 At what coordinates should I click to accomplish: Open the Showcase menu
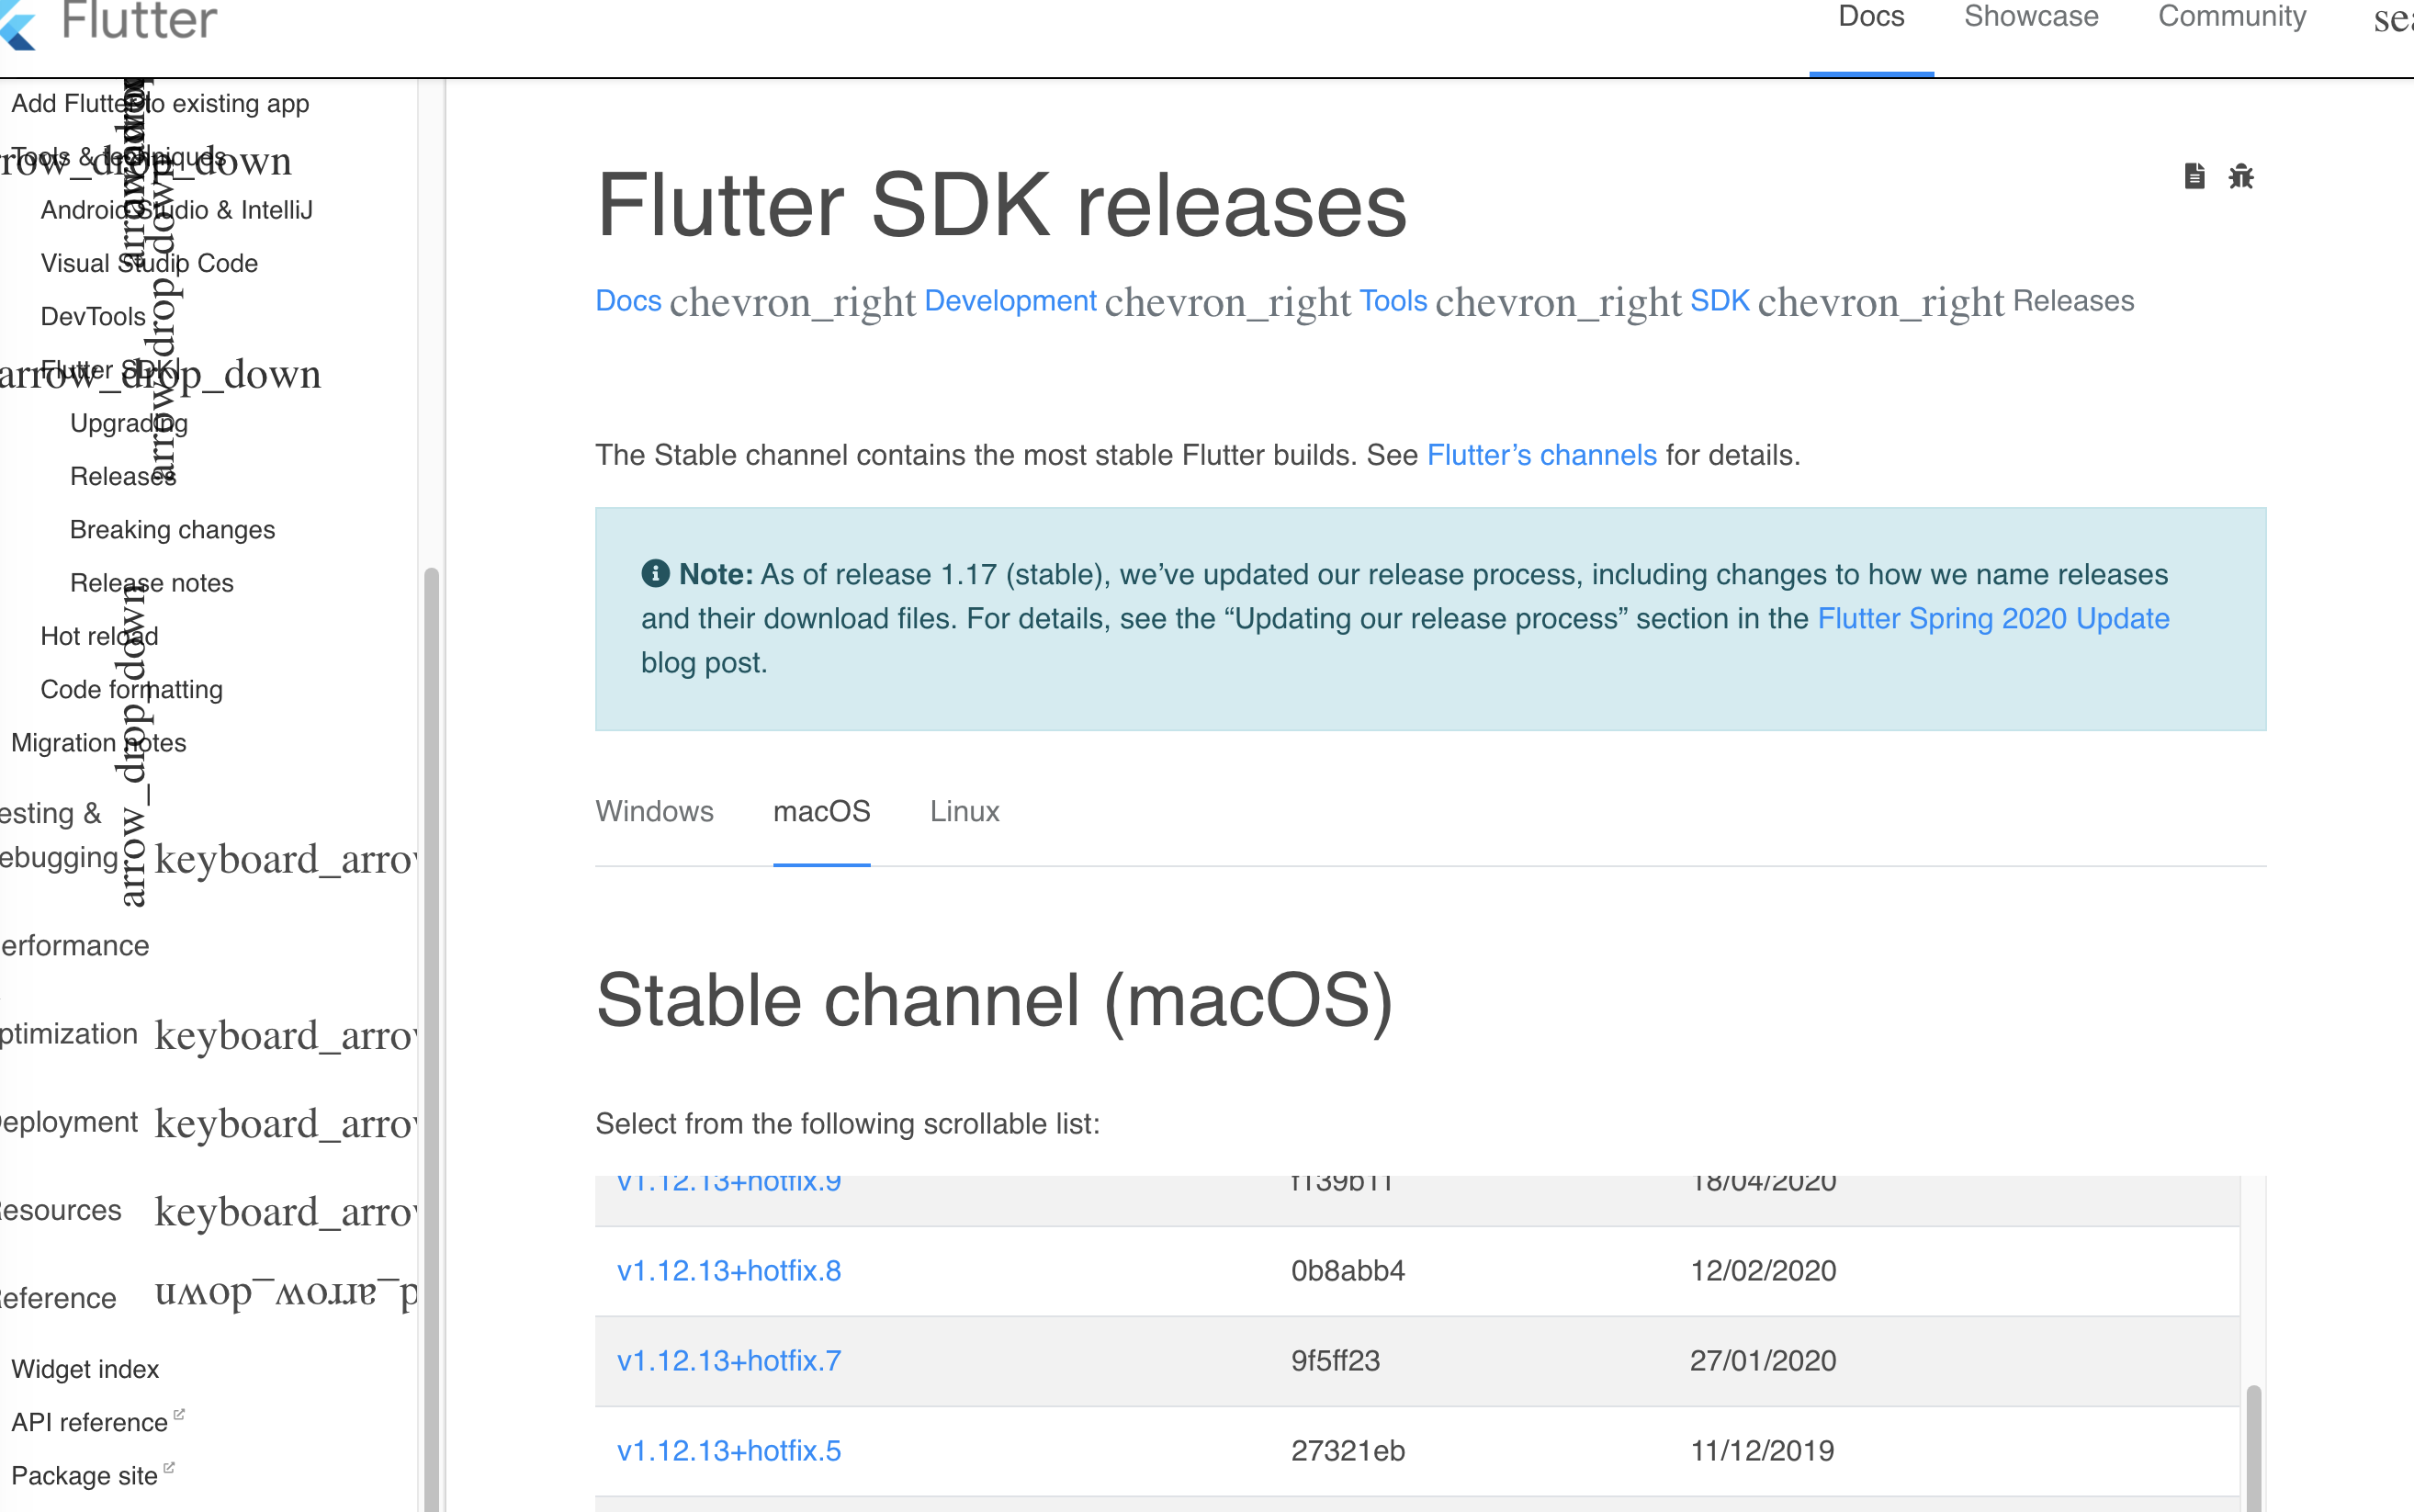[x=2032, y=16]
